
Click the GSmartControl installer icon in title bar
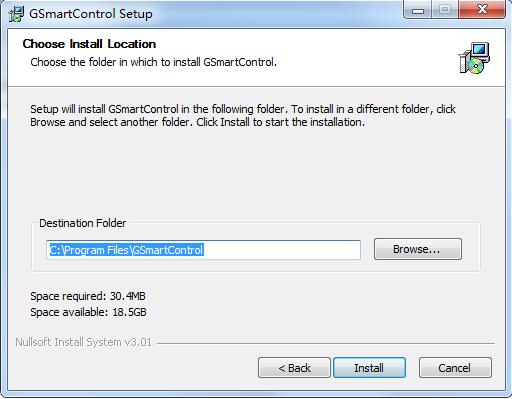(x=17, y=14)
